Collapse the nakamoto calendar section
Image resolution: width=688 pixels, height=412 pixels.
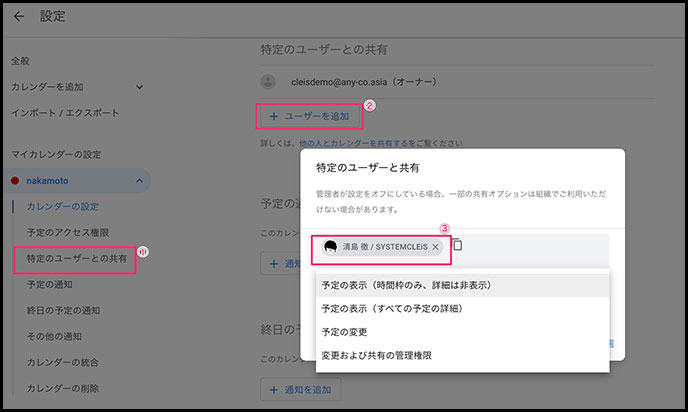140,181
